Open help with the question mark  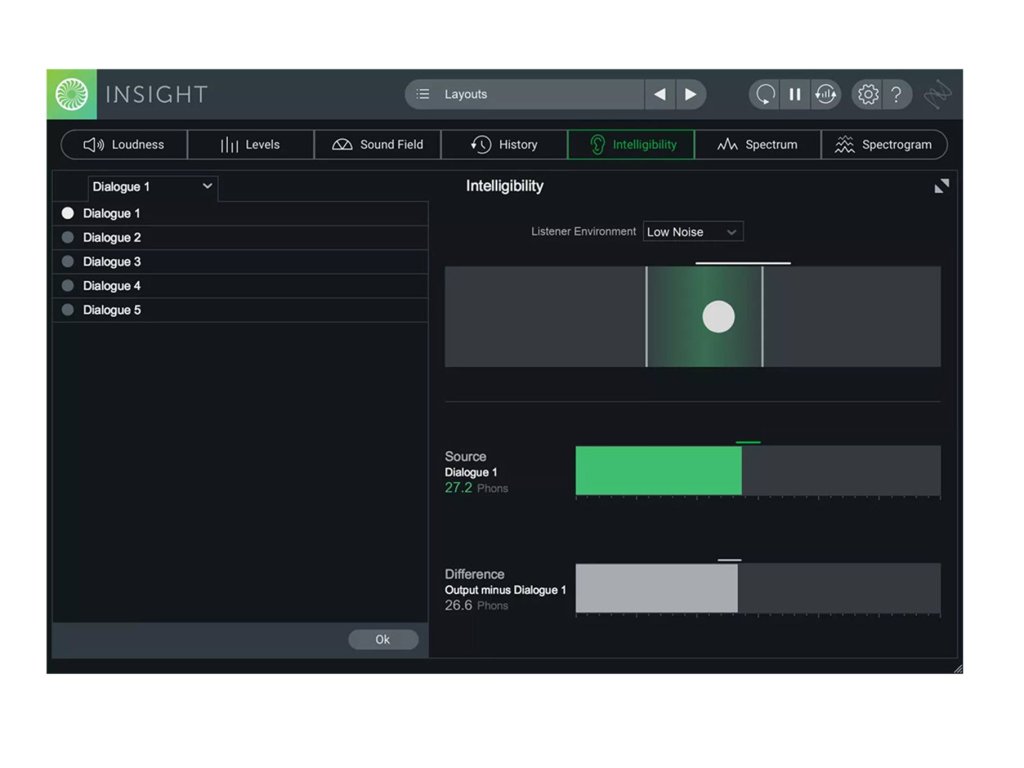897,94
